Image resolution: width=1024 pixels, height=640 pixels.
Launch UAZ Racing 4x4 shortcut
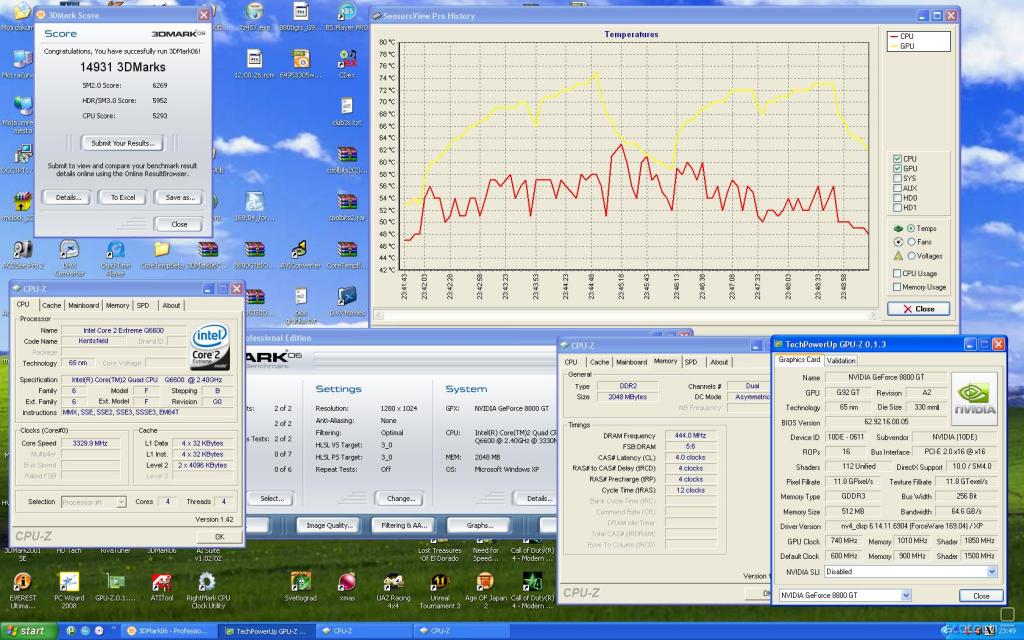coord(393,590)
